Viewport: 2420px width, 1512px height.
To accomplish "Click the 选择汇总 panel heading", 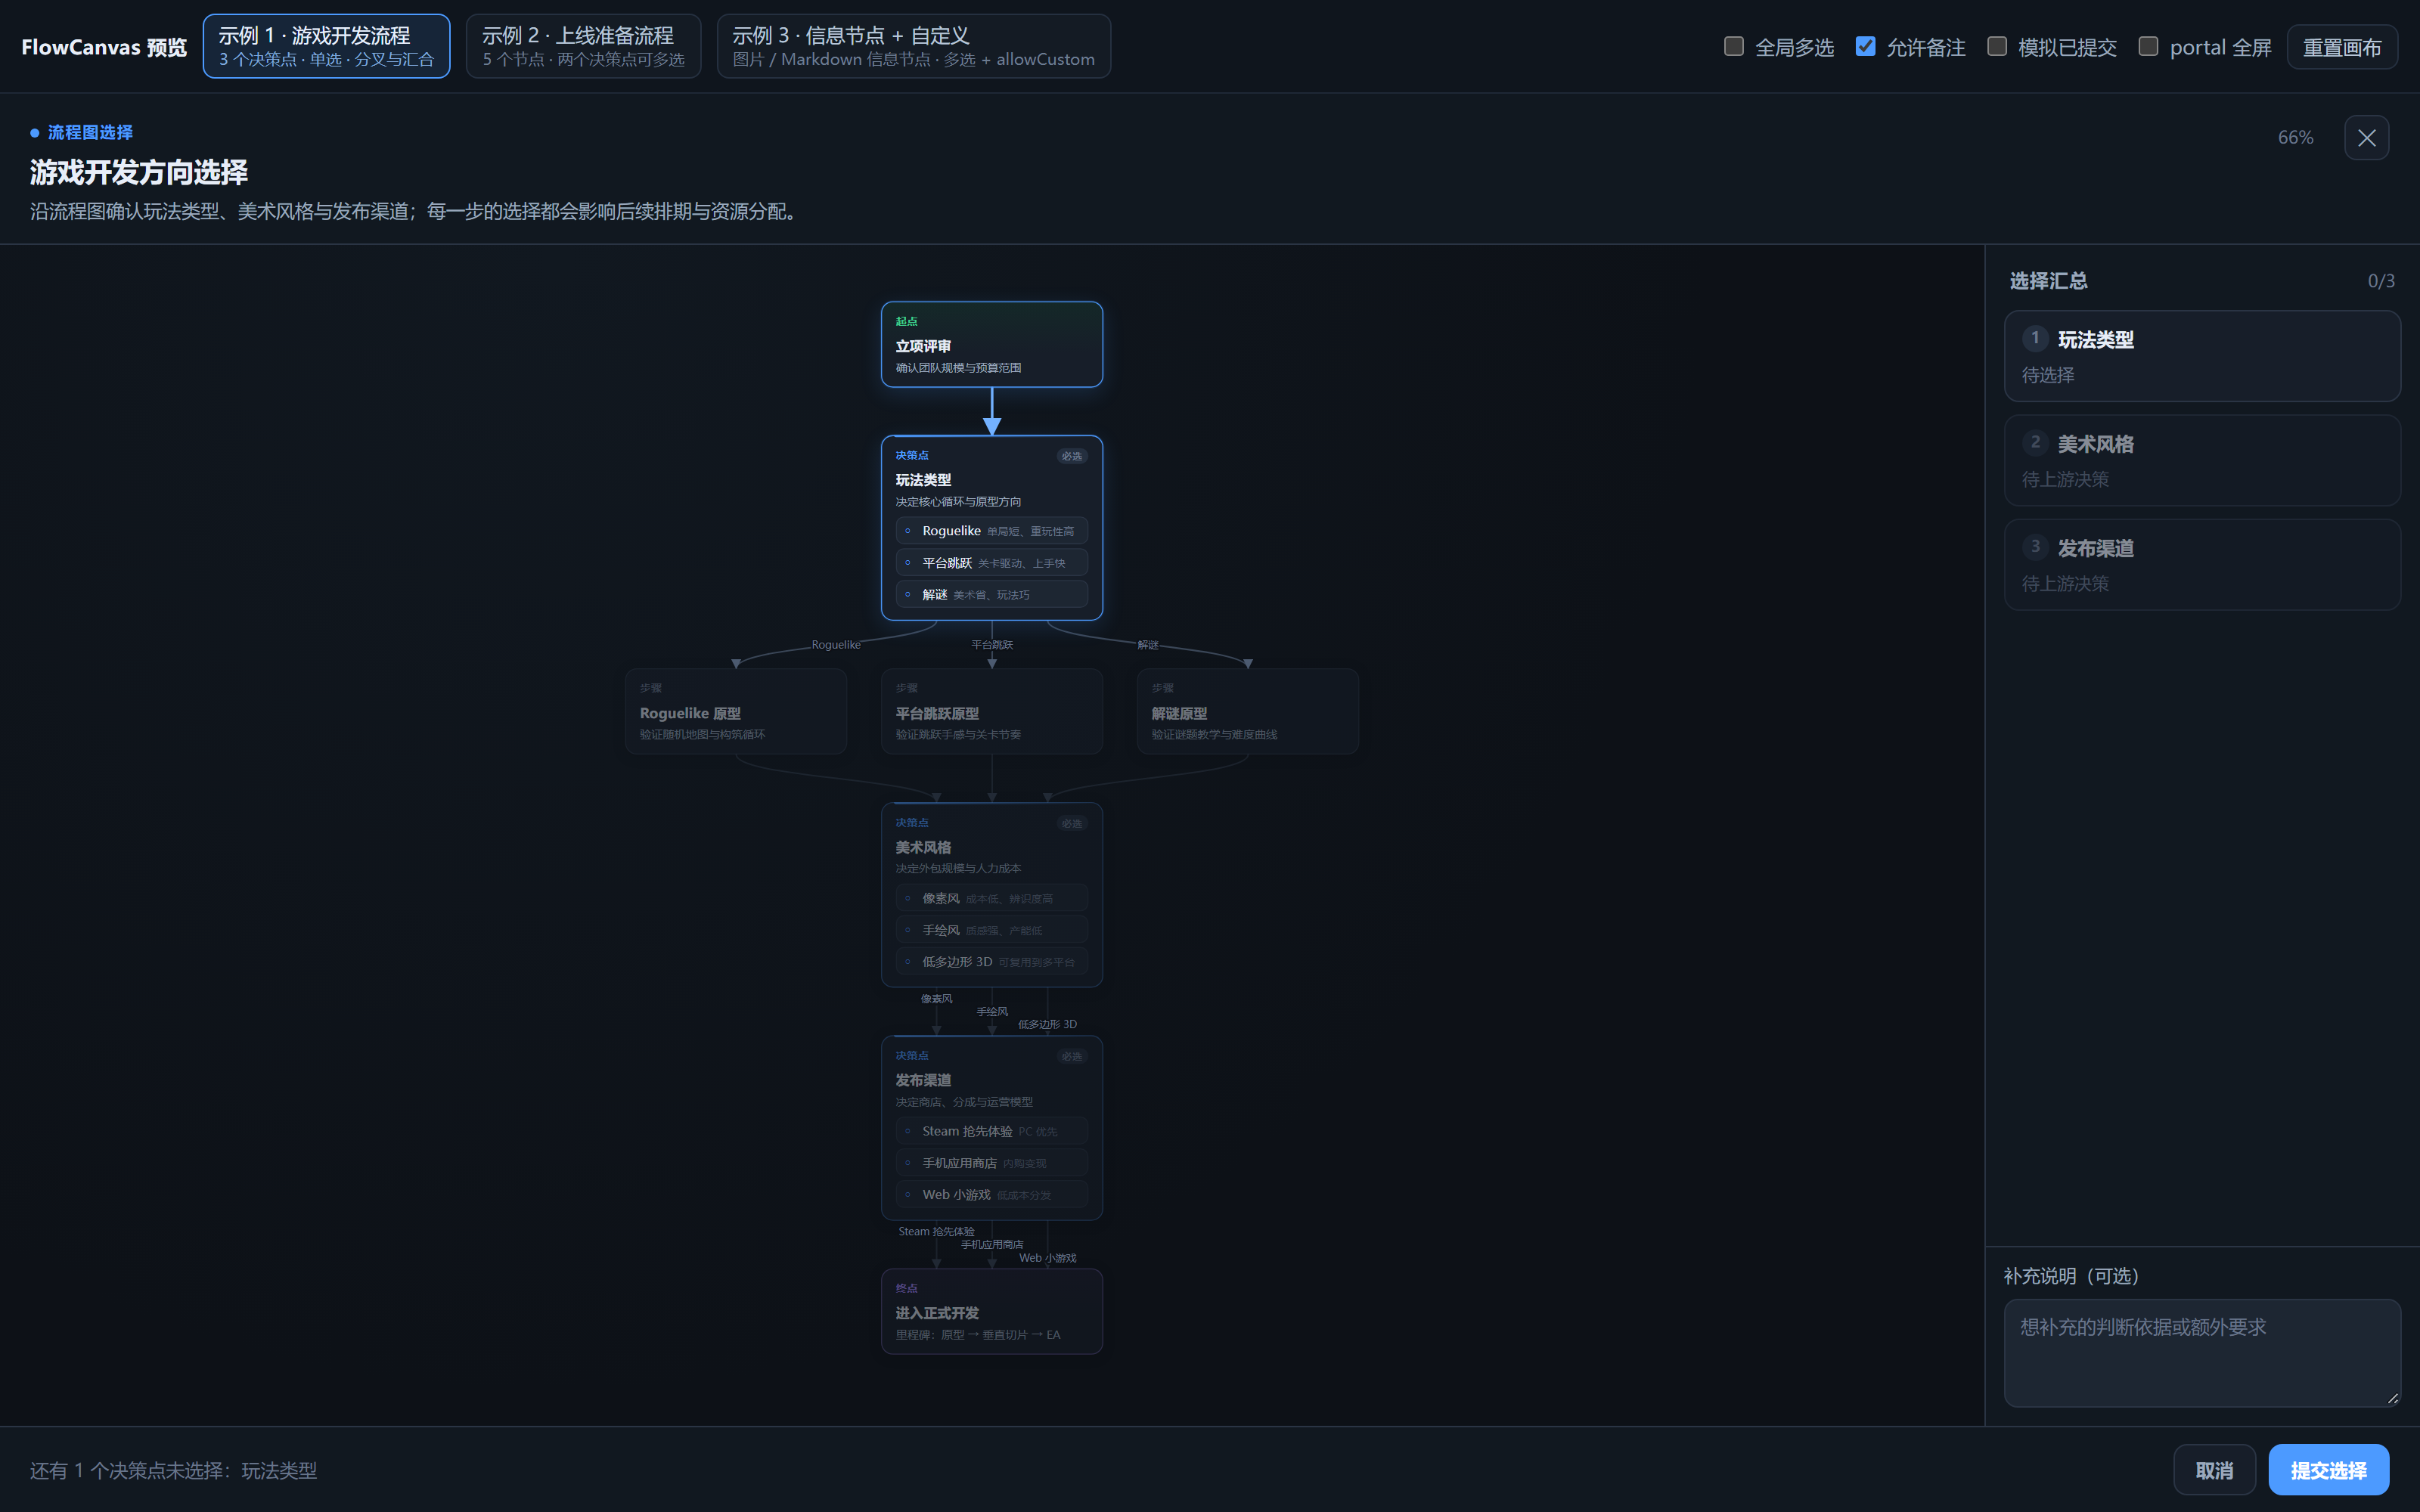I will [x=2048, y=281].
